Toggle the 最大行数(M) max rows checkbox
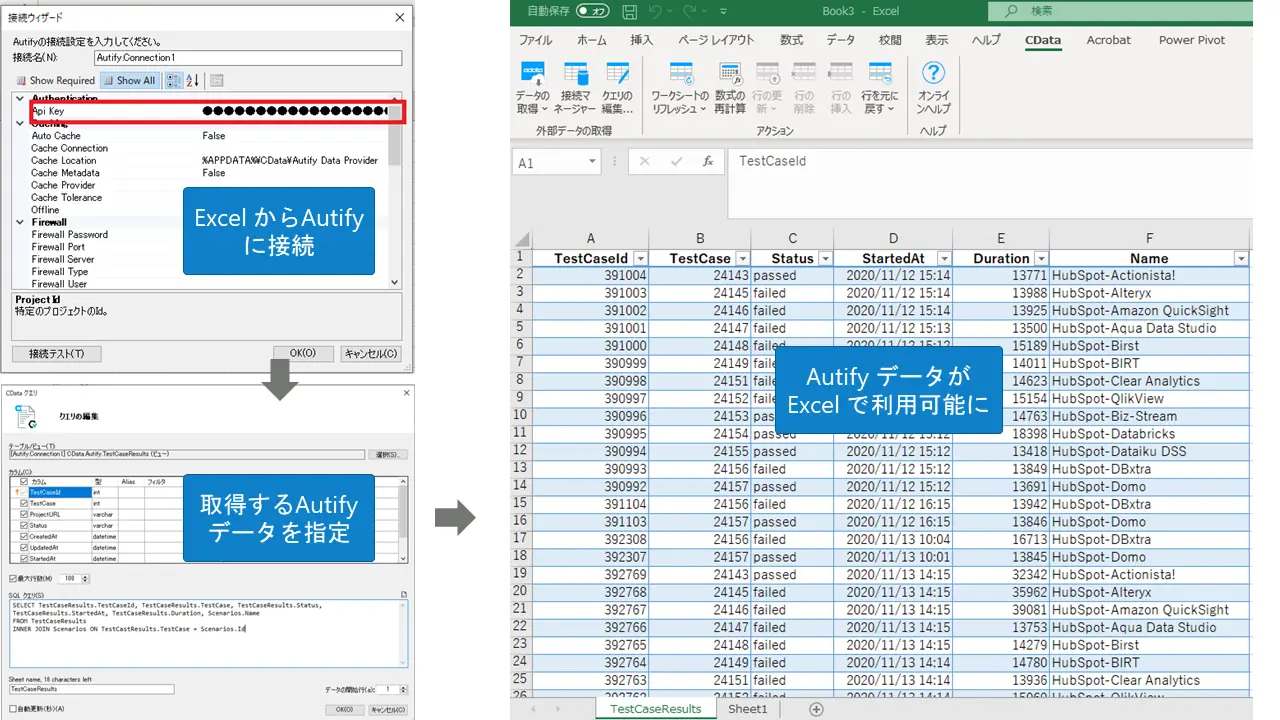 click(13, 578)
